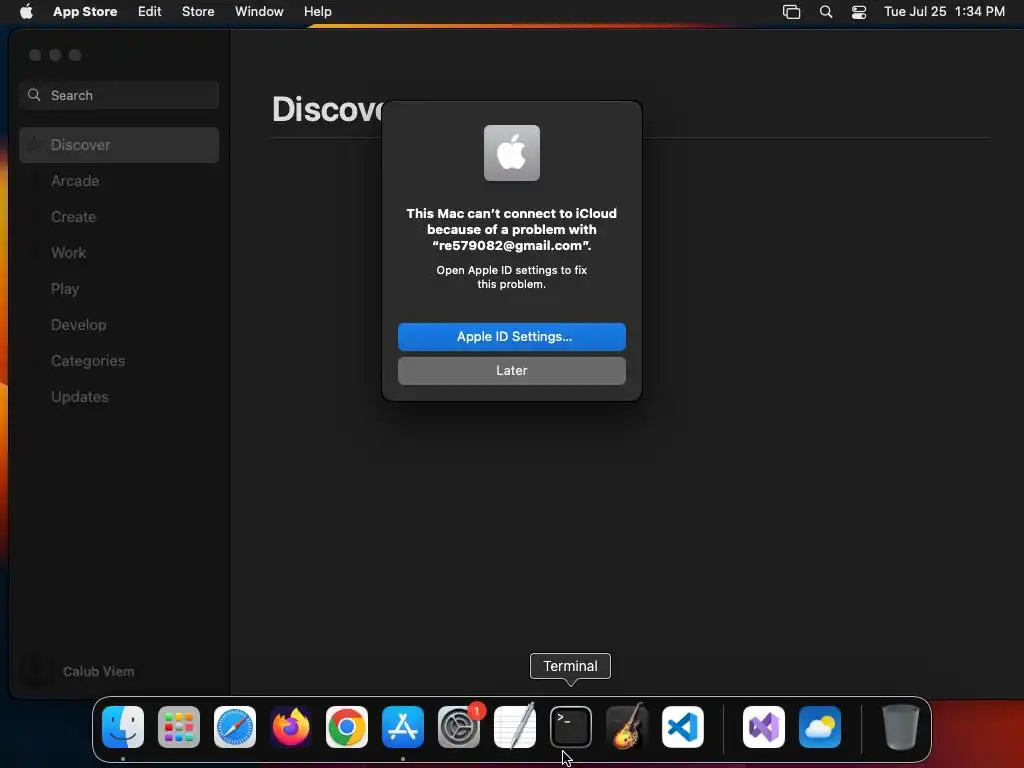Viewport: 1024px width, 768px height.
Task: Select Play in the sidebar
Action: coord(119,289)
